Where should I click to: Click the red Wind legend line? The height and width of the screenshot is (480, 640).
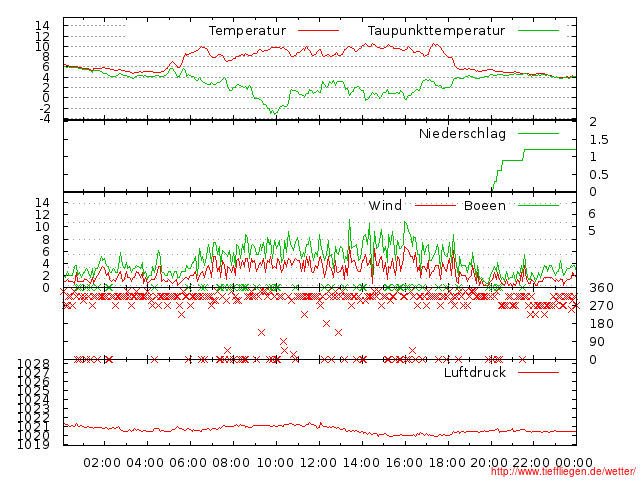(435, 206)
